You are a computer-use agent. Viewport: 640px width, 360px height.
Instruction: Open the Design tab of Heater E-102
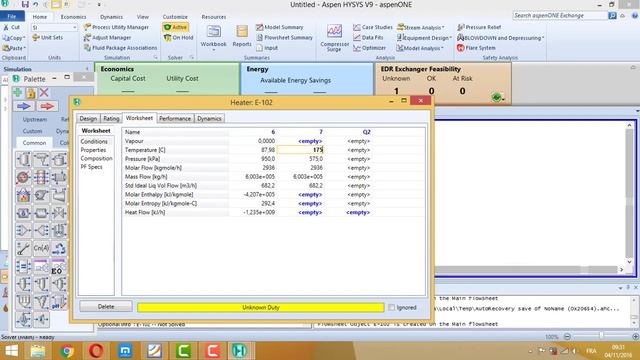(88, 118)
